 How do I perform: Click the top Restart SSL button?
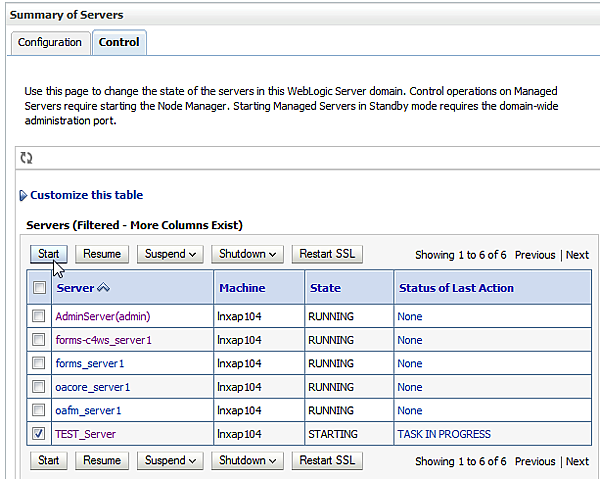pos(328,254)
